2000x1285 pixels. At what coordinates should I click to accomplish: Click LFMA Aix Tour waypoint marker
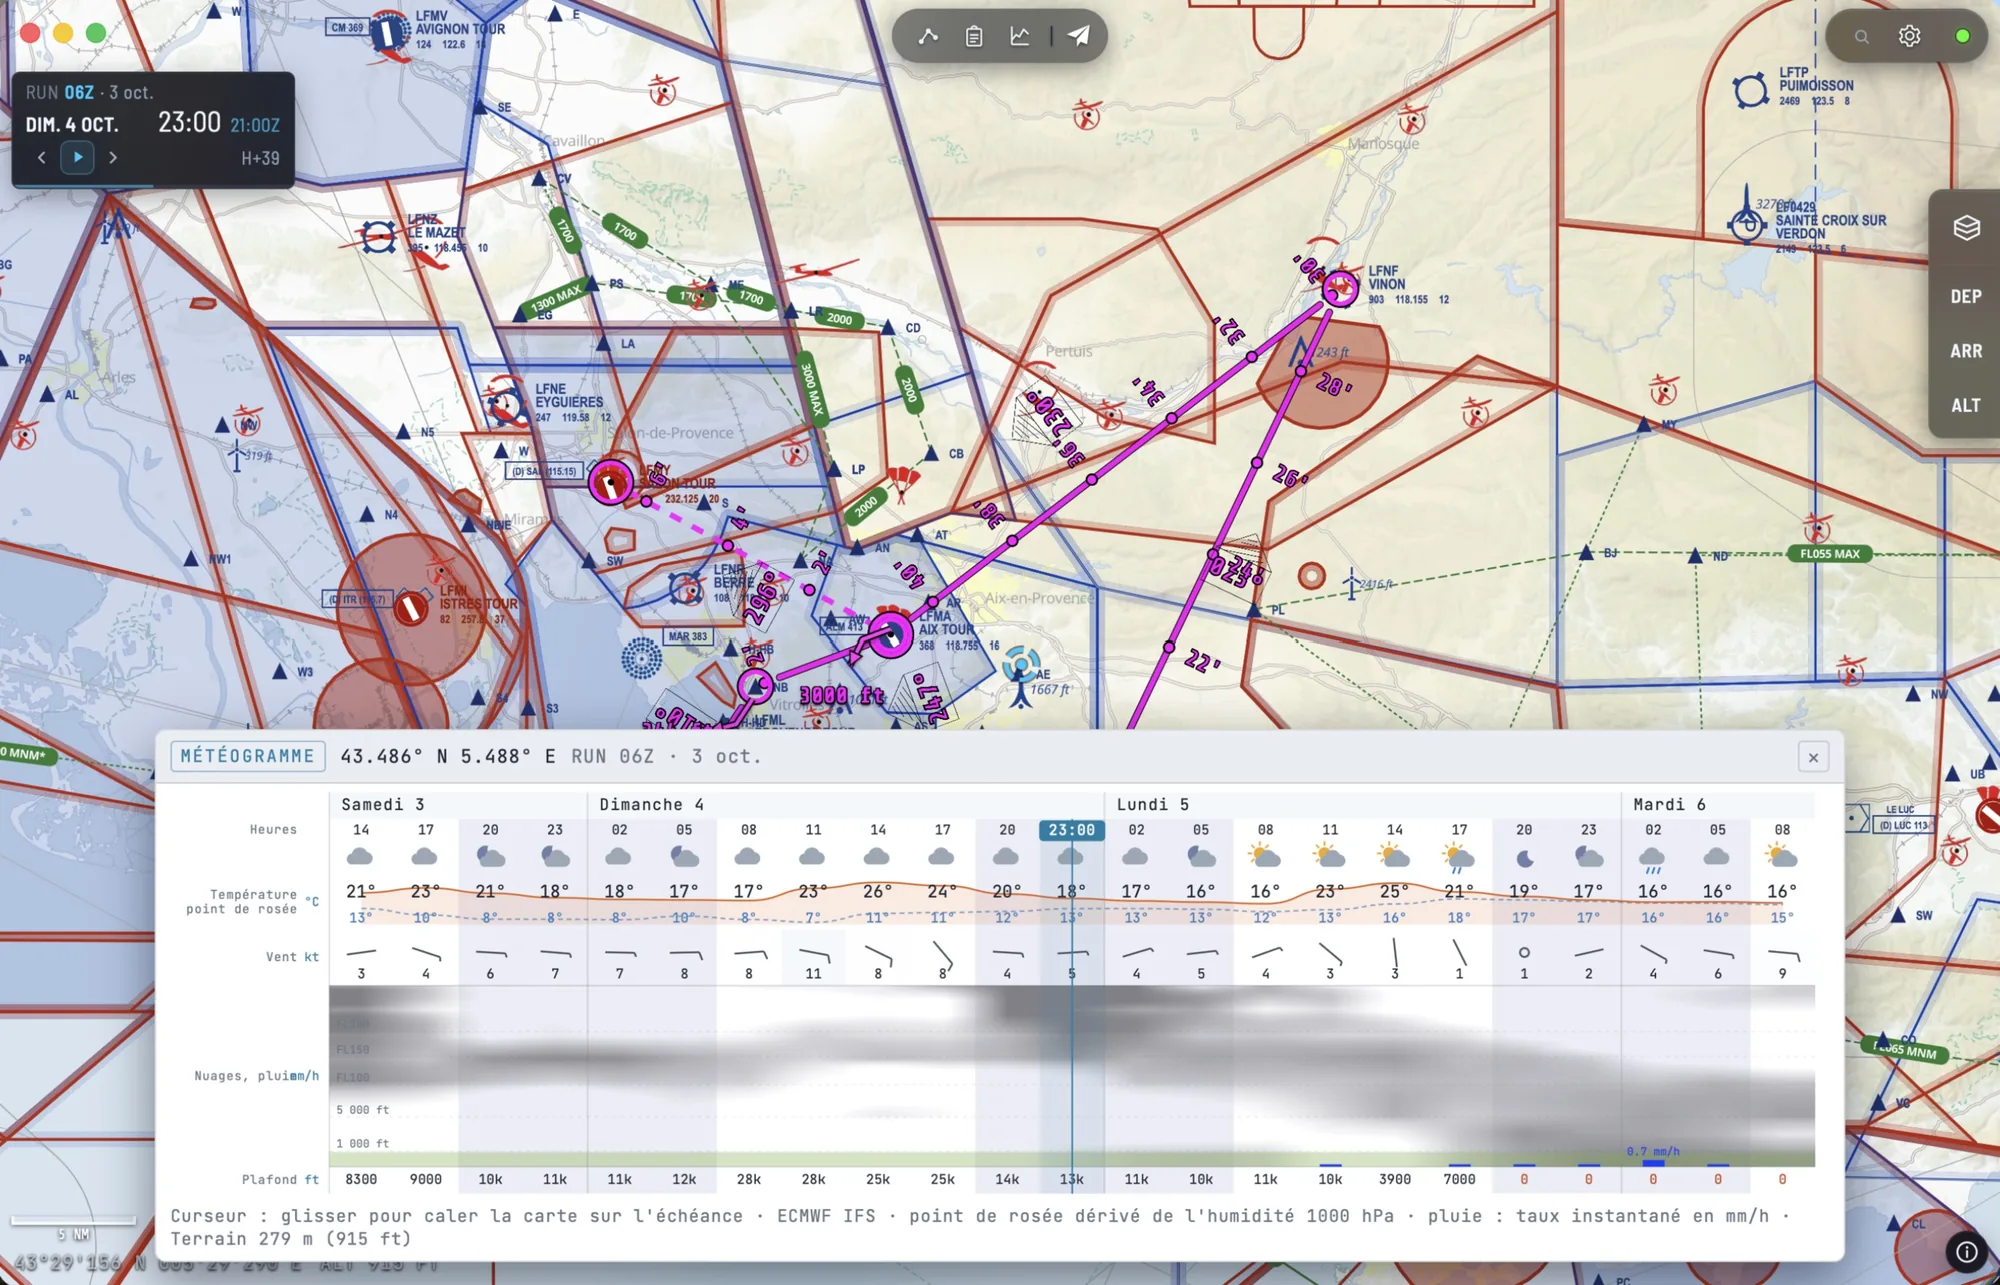[890, 634]
